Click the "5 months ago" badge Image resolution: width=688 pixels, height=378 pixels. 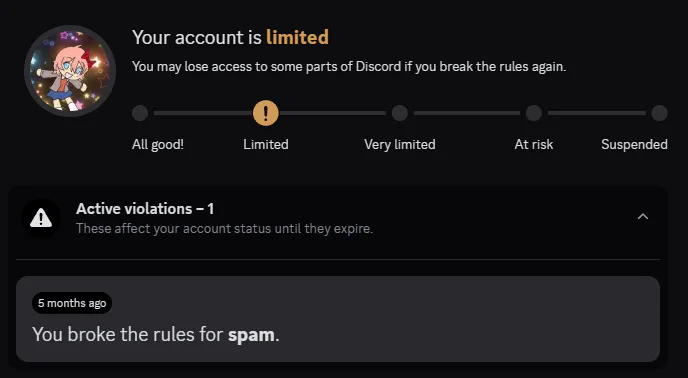tap(72, 303)
